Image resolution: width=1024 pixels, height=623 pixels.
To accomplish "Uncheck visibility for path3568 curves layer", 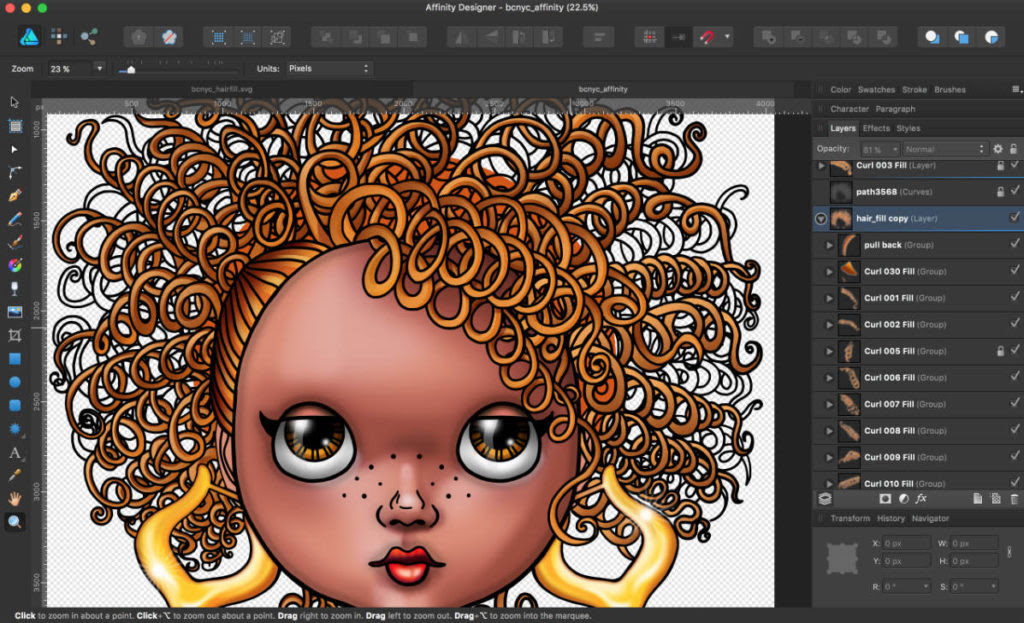I will pos(1015,191).
